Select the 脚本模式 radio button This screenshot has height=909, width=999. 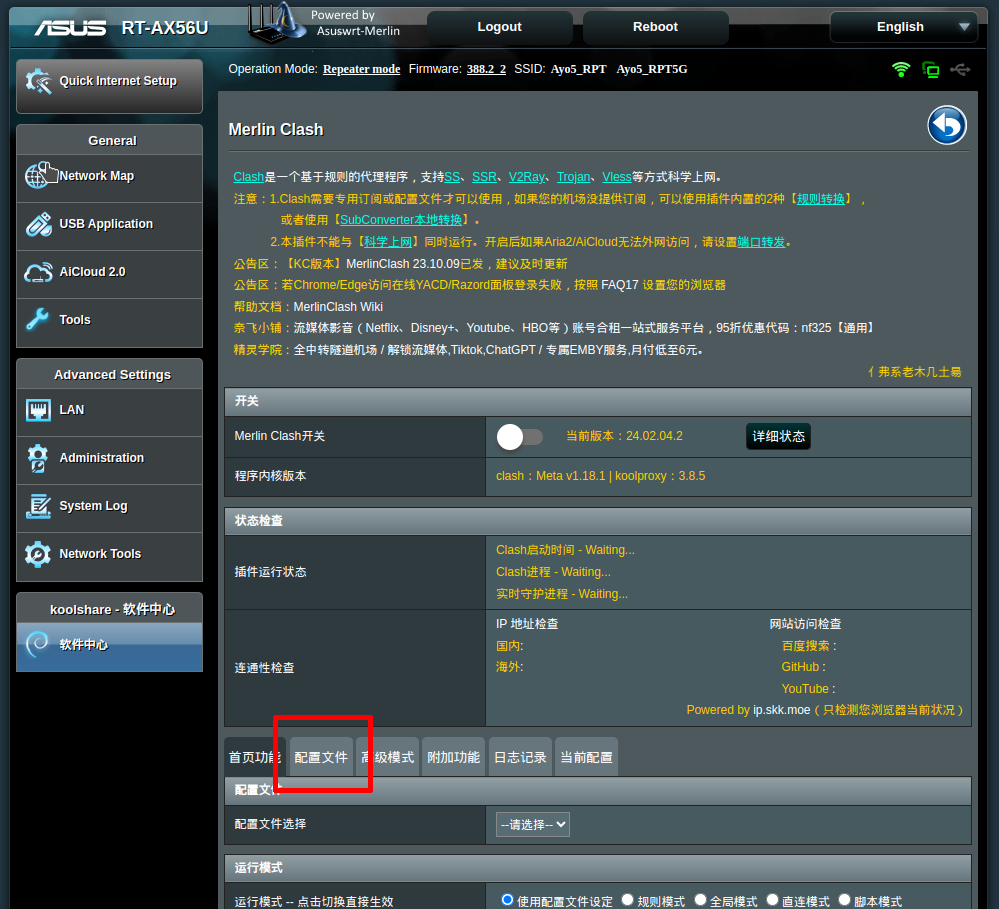(x=844, y=899)
